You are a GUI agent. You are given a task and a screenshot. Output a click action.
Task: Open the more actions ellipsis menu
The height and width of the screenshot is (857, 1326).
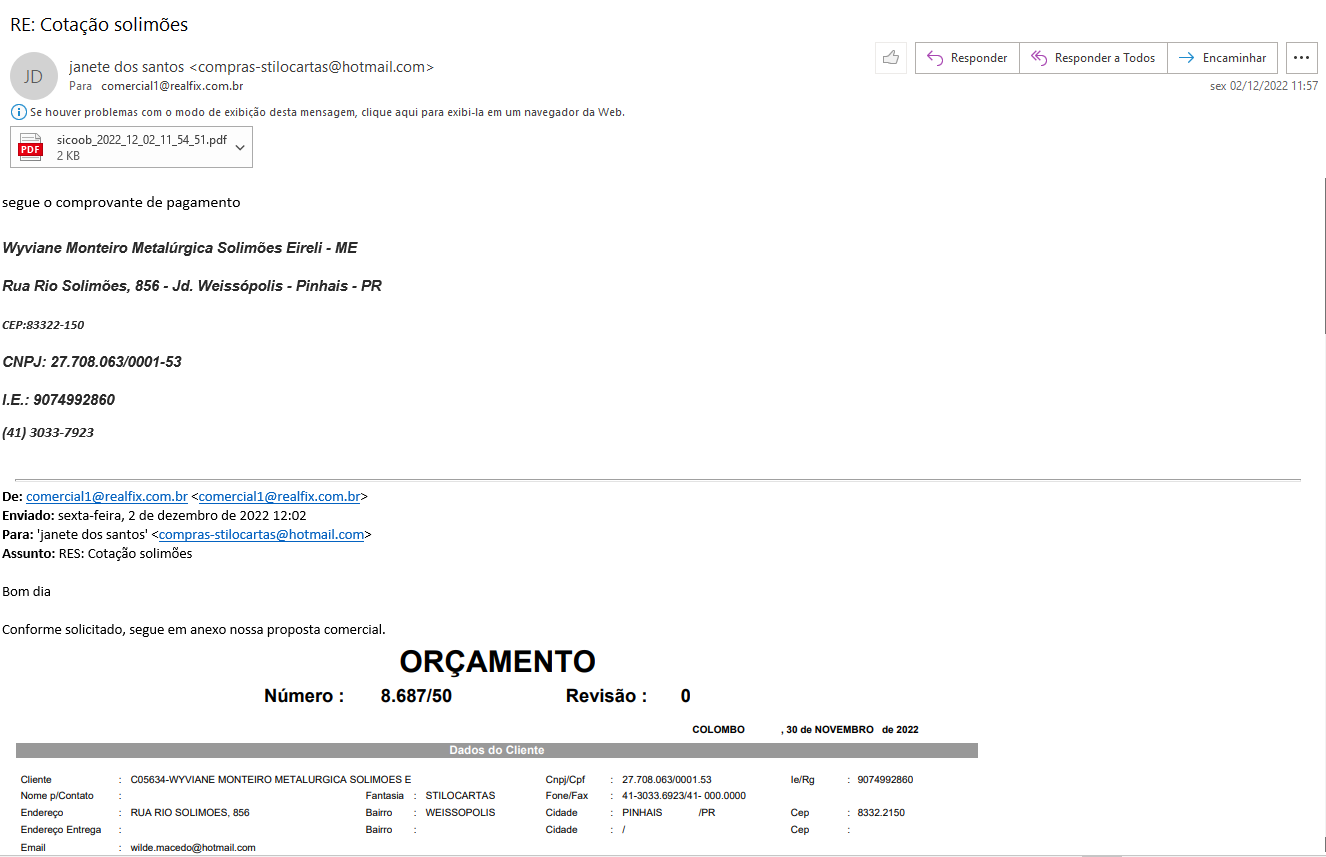point(1301,58)
